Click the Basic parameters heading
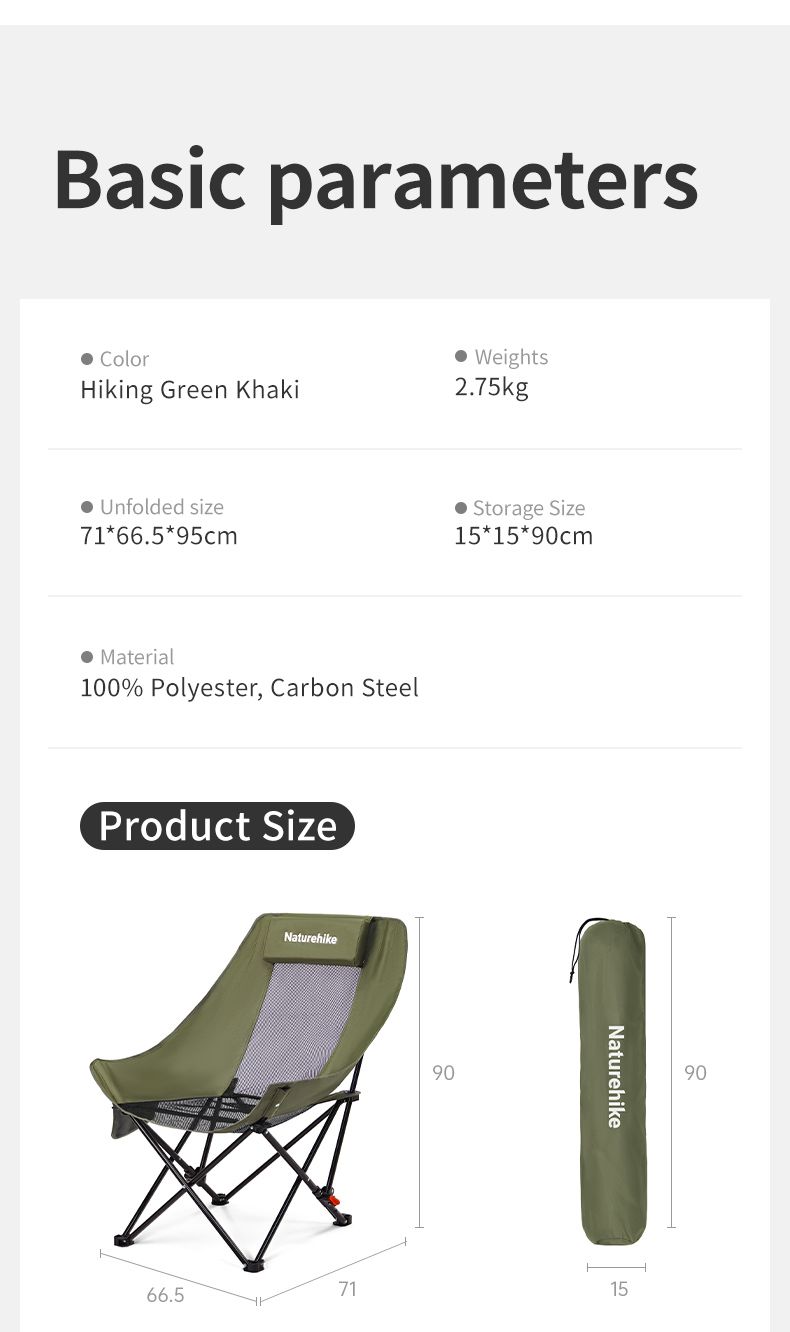This screenshot has width=790, height=1332. point(375,180)
